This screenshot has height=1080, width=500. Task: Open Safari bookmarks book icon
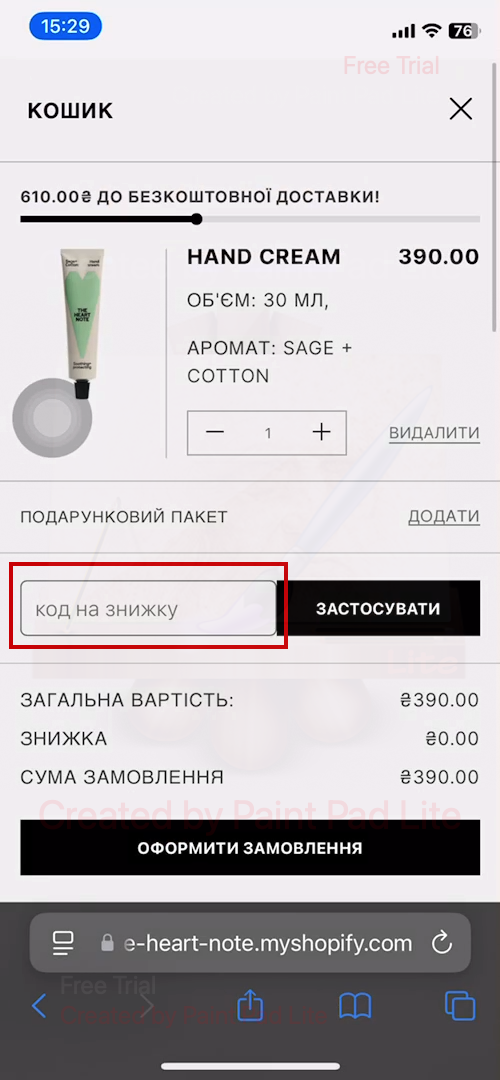355,1006
